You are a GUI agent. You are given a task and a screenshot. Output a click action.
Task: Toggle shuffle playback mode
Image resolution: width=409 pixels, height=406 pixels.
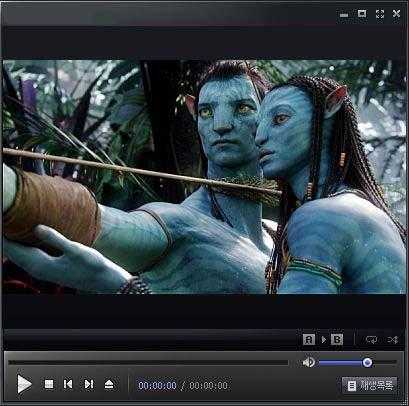(x=393, y=340)
